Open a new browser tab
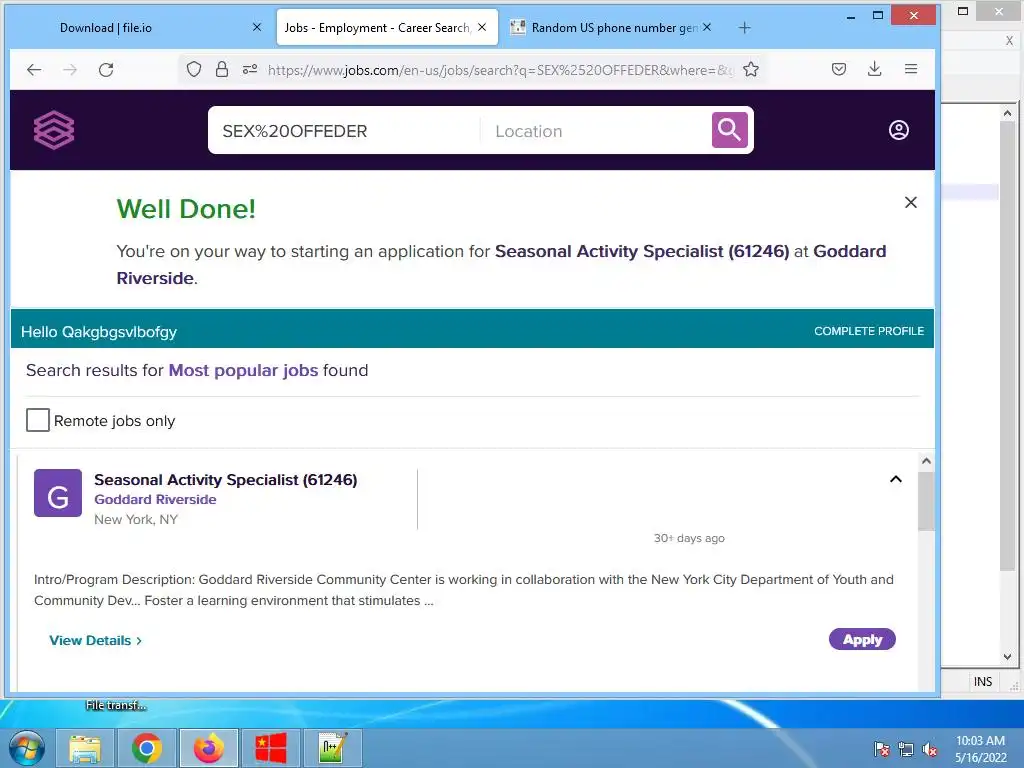 [x=744, y=27]
